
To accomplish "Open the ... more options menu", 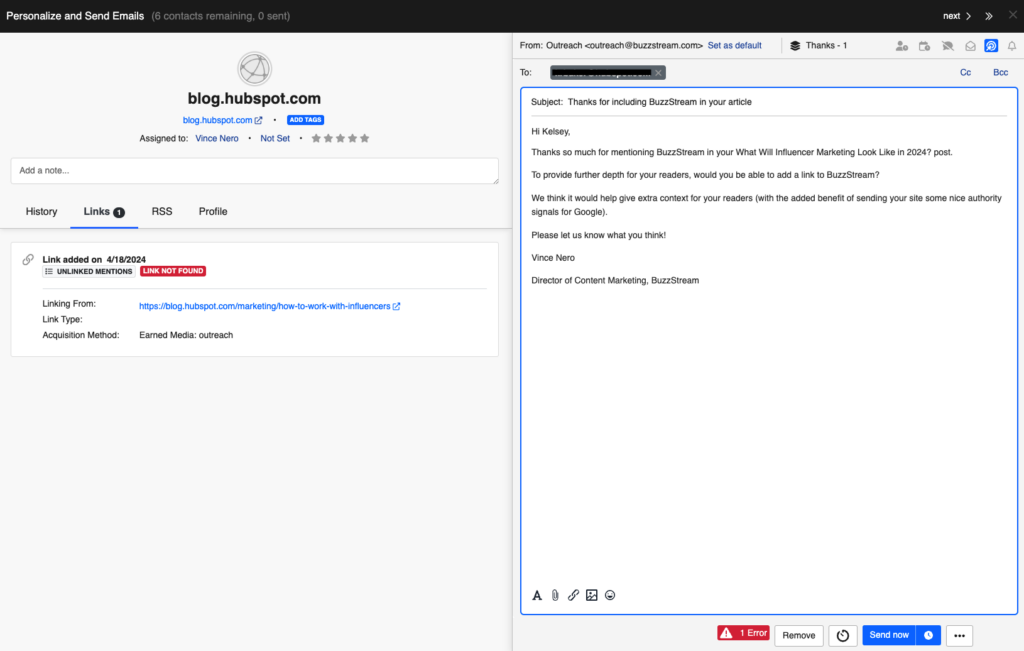I will coord(958,635).
